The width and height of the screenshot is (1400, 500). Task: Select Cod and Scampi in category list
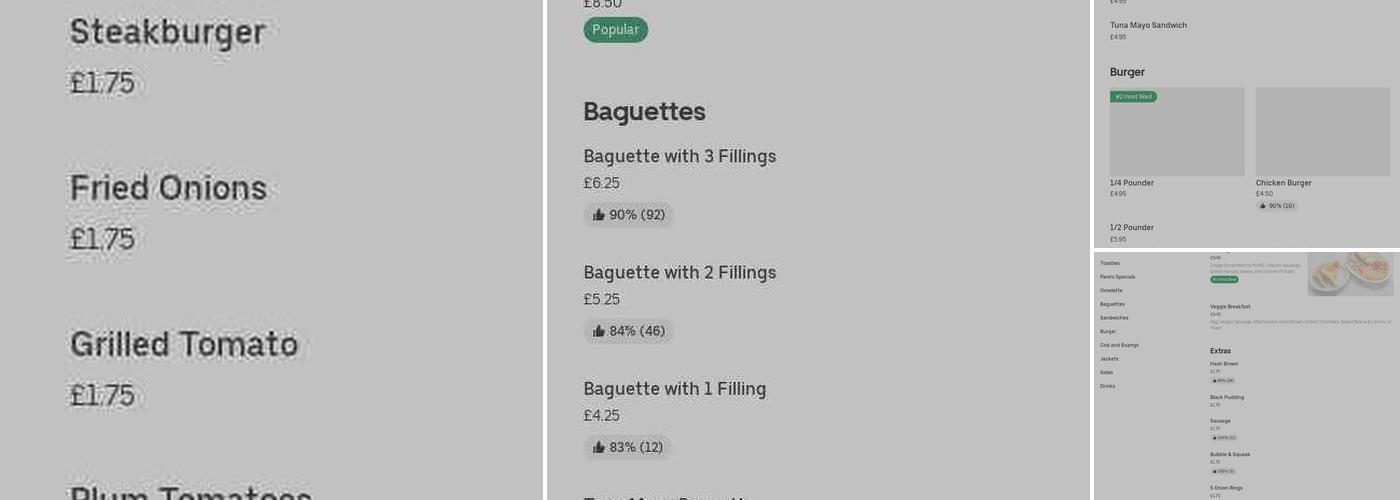pos(1119,345)
